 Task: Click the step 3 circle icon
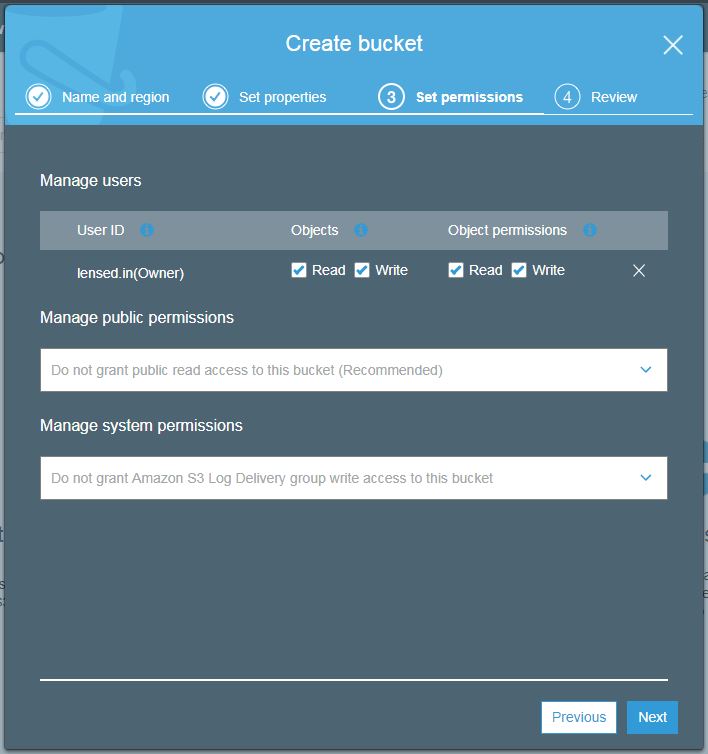click(391, 97)
